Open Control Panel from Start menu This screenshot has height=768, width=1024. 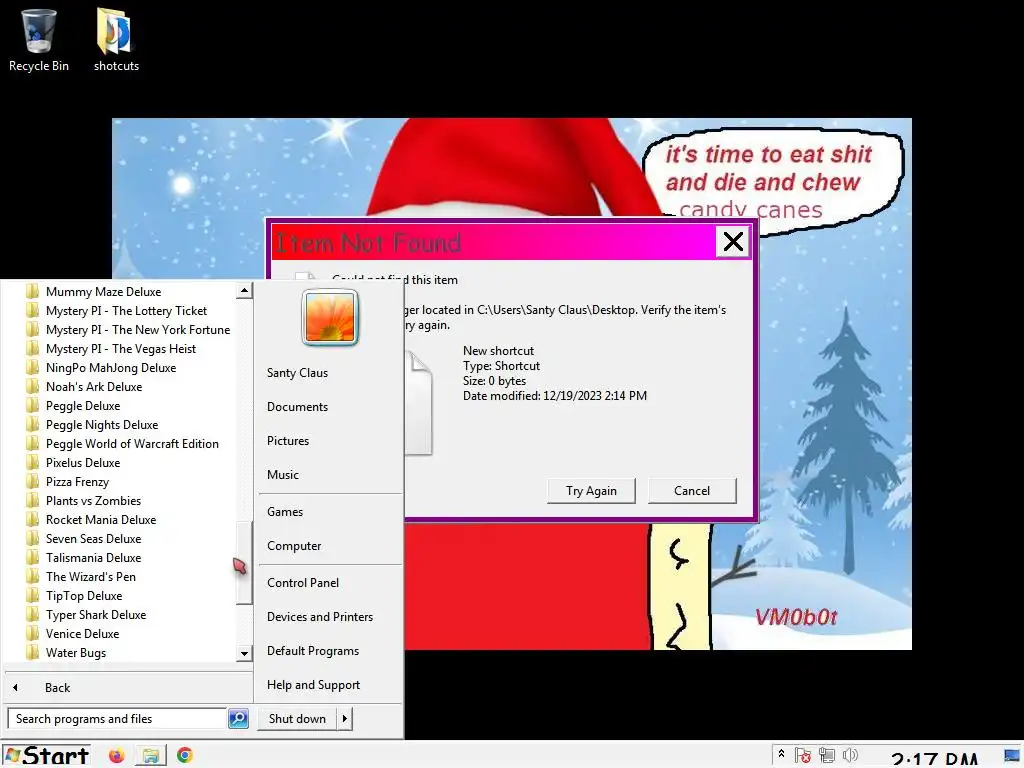pos(303,583)
